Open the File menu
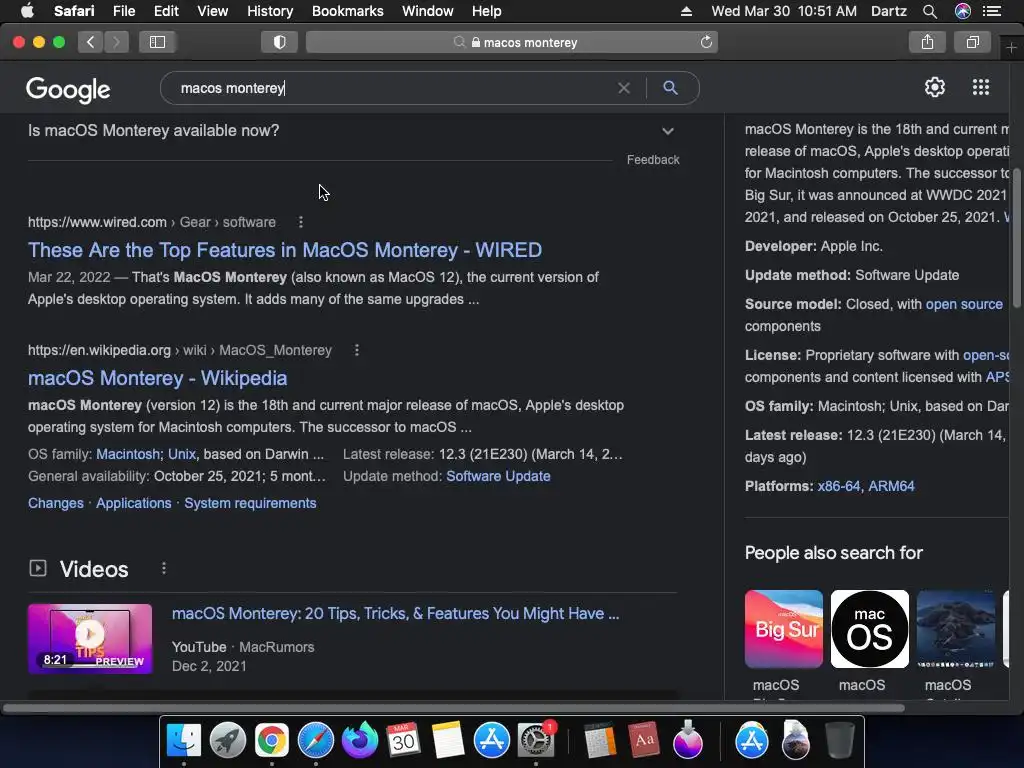 pyautogui.click(x=123, y=11)
